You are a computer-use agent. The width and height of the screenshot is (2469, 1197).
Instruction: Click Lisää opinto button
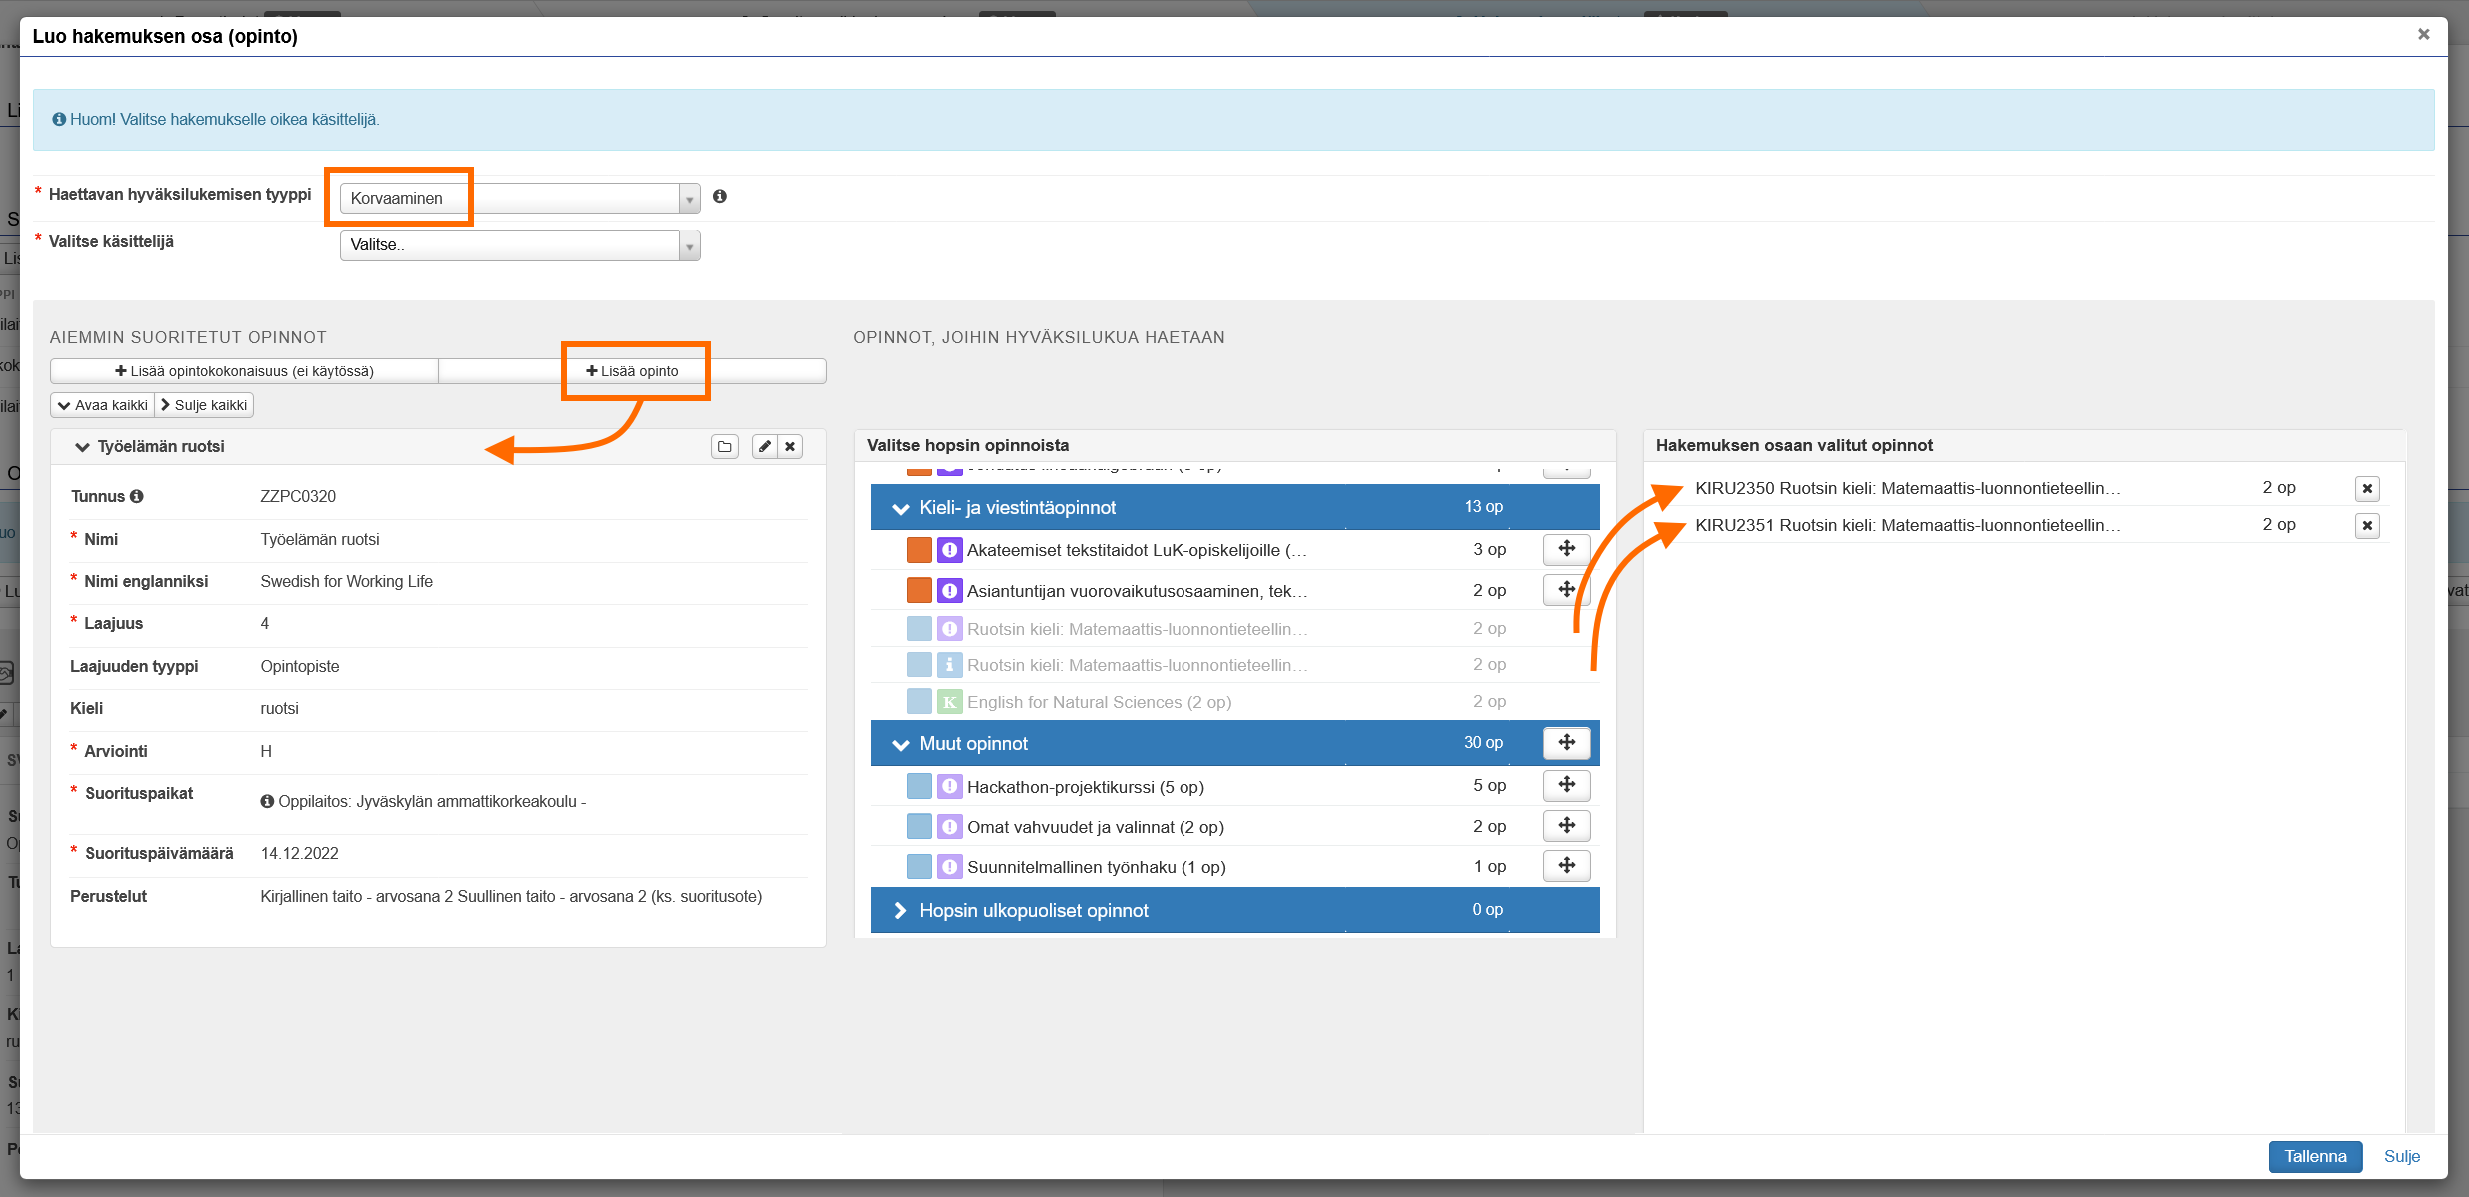pos(632,371)
